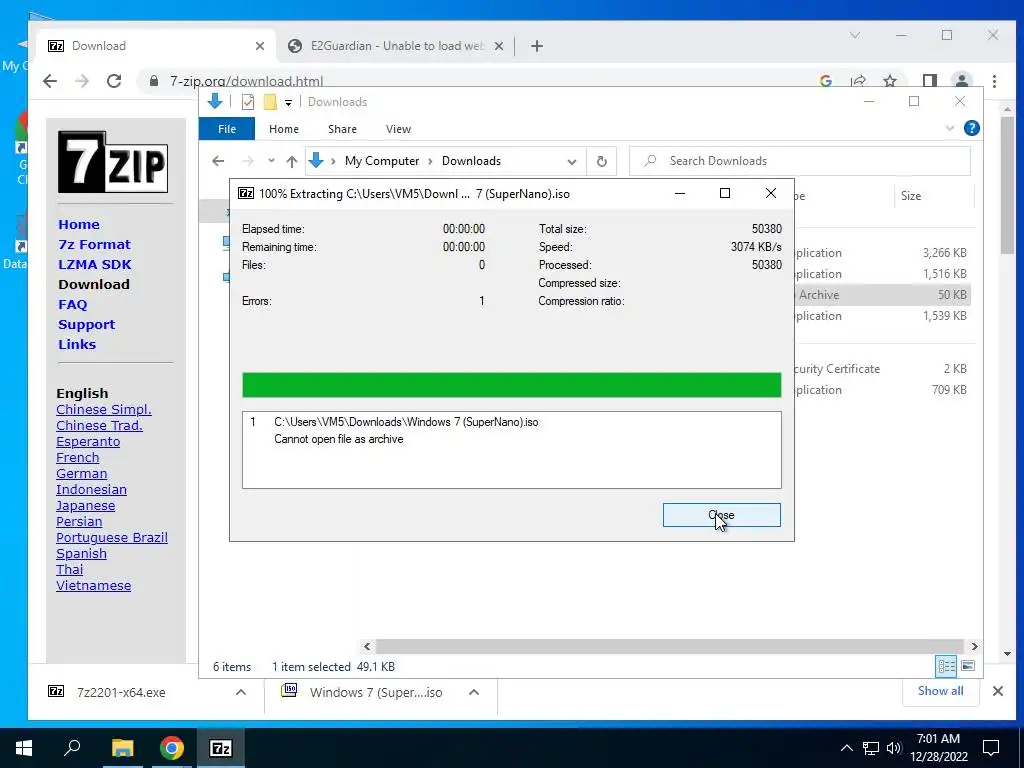Click Chrome forward navigation arrow
This screenshot has height=768, width=1024.
82,81
